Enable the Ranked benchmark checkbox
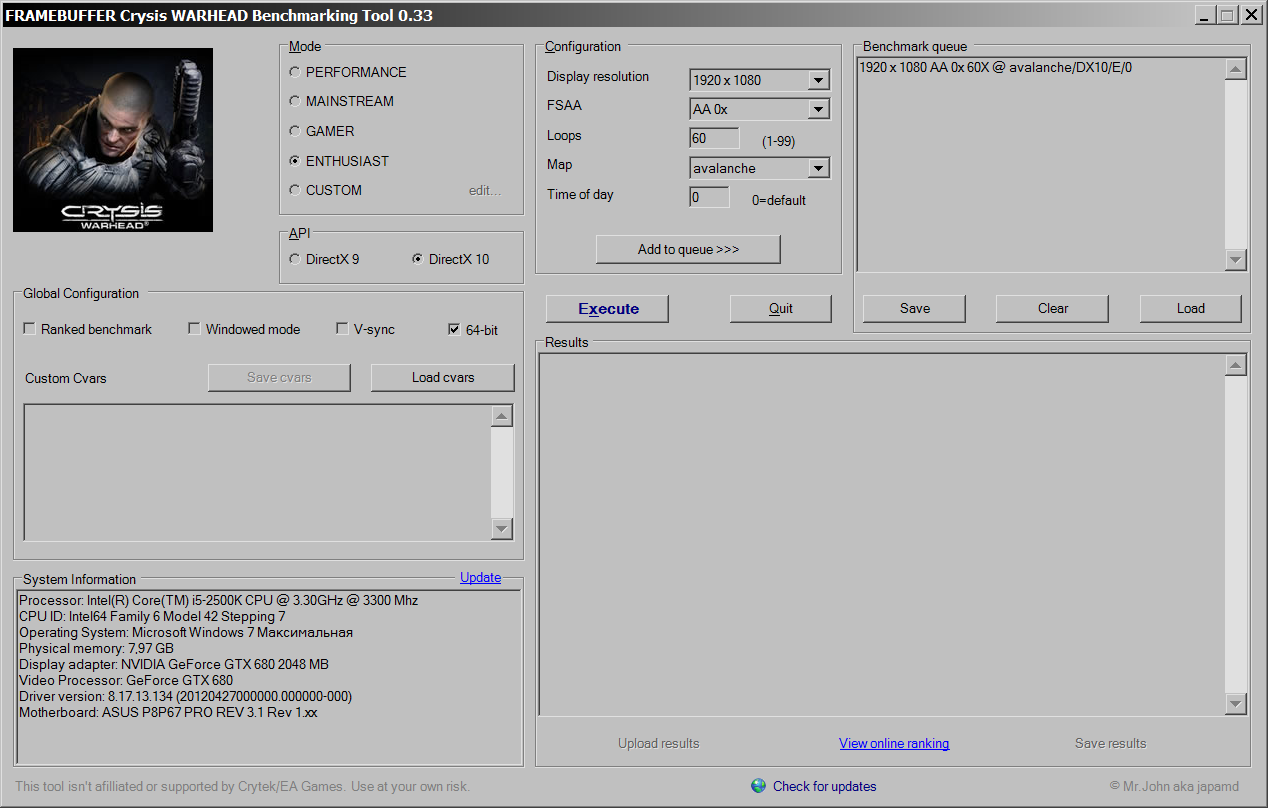 30,329
